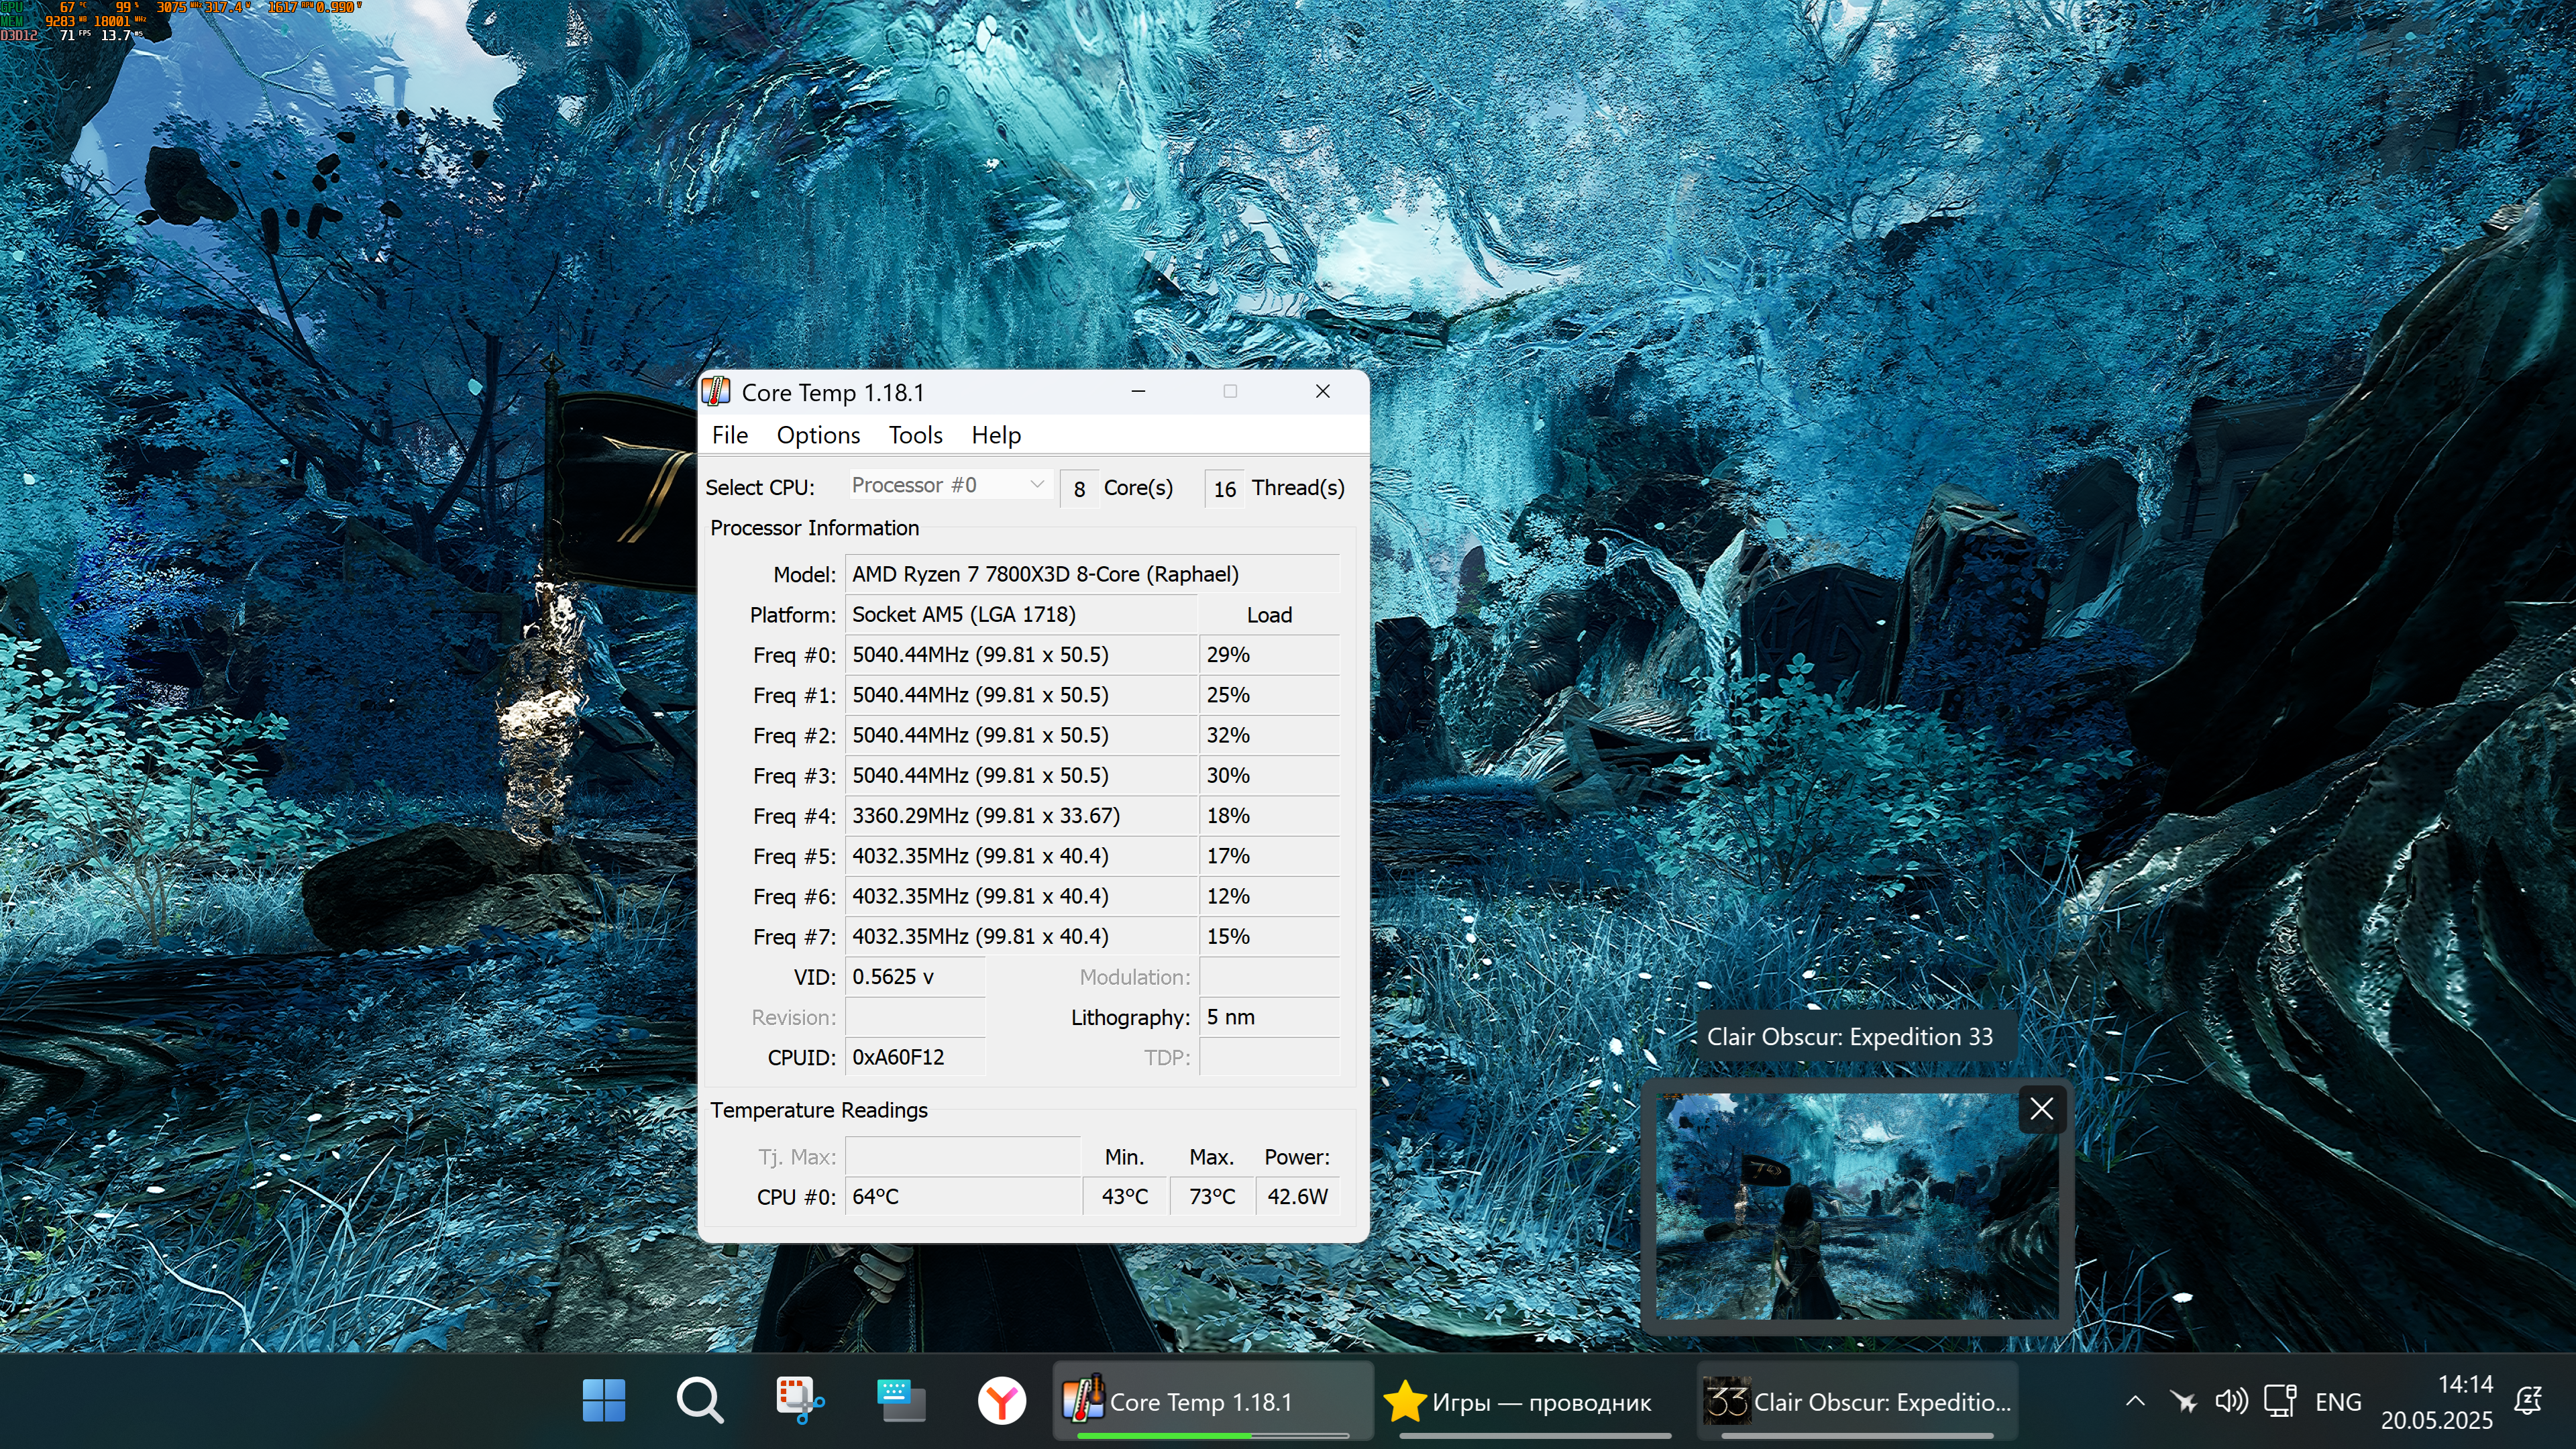Open the clock showing 14:14 20.05.2025
This screenshot has height=1449, width=2576.
(2436, 1401)
